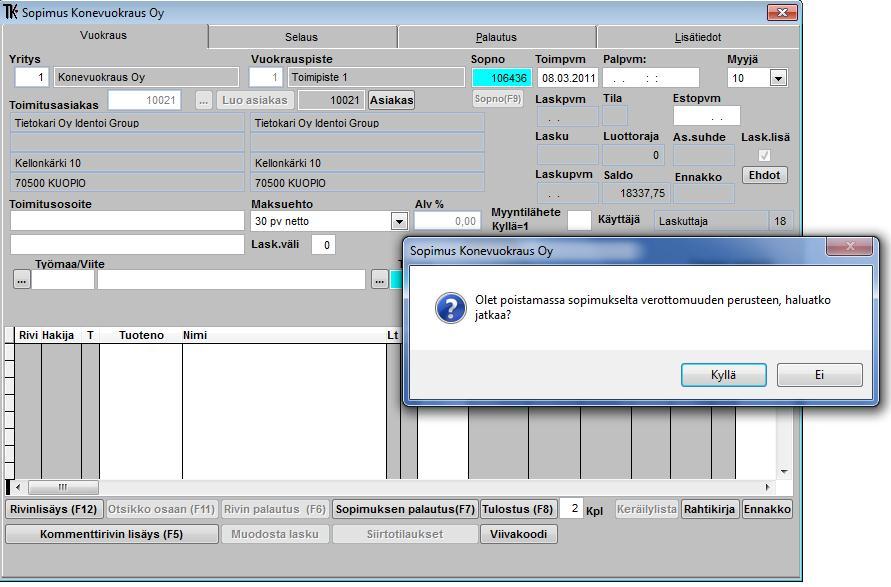Click the Estopvm date field
Screen dimensions: 891x587
pos(707,116)
